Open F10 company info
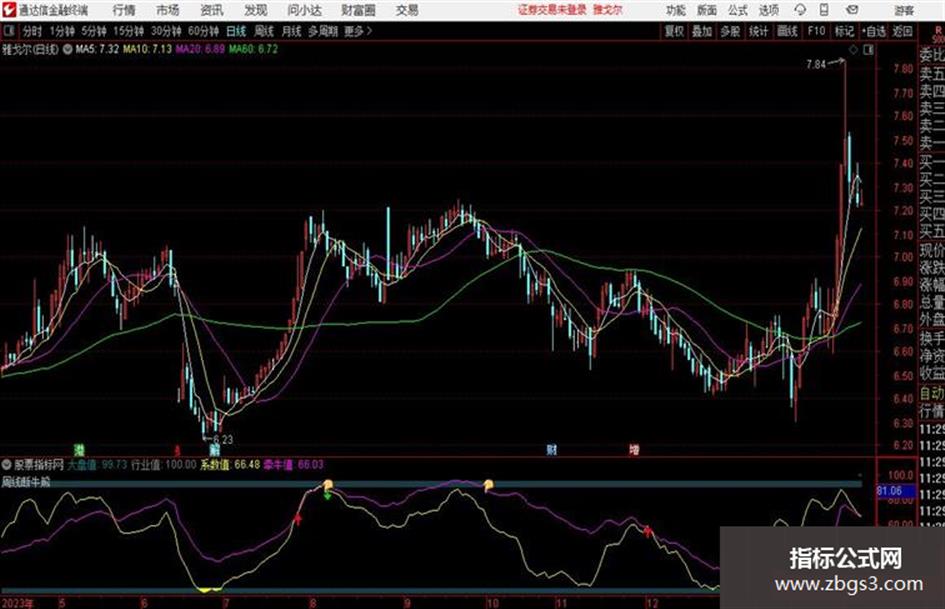This screenshot has height=609, width=945. [816, 31]
